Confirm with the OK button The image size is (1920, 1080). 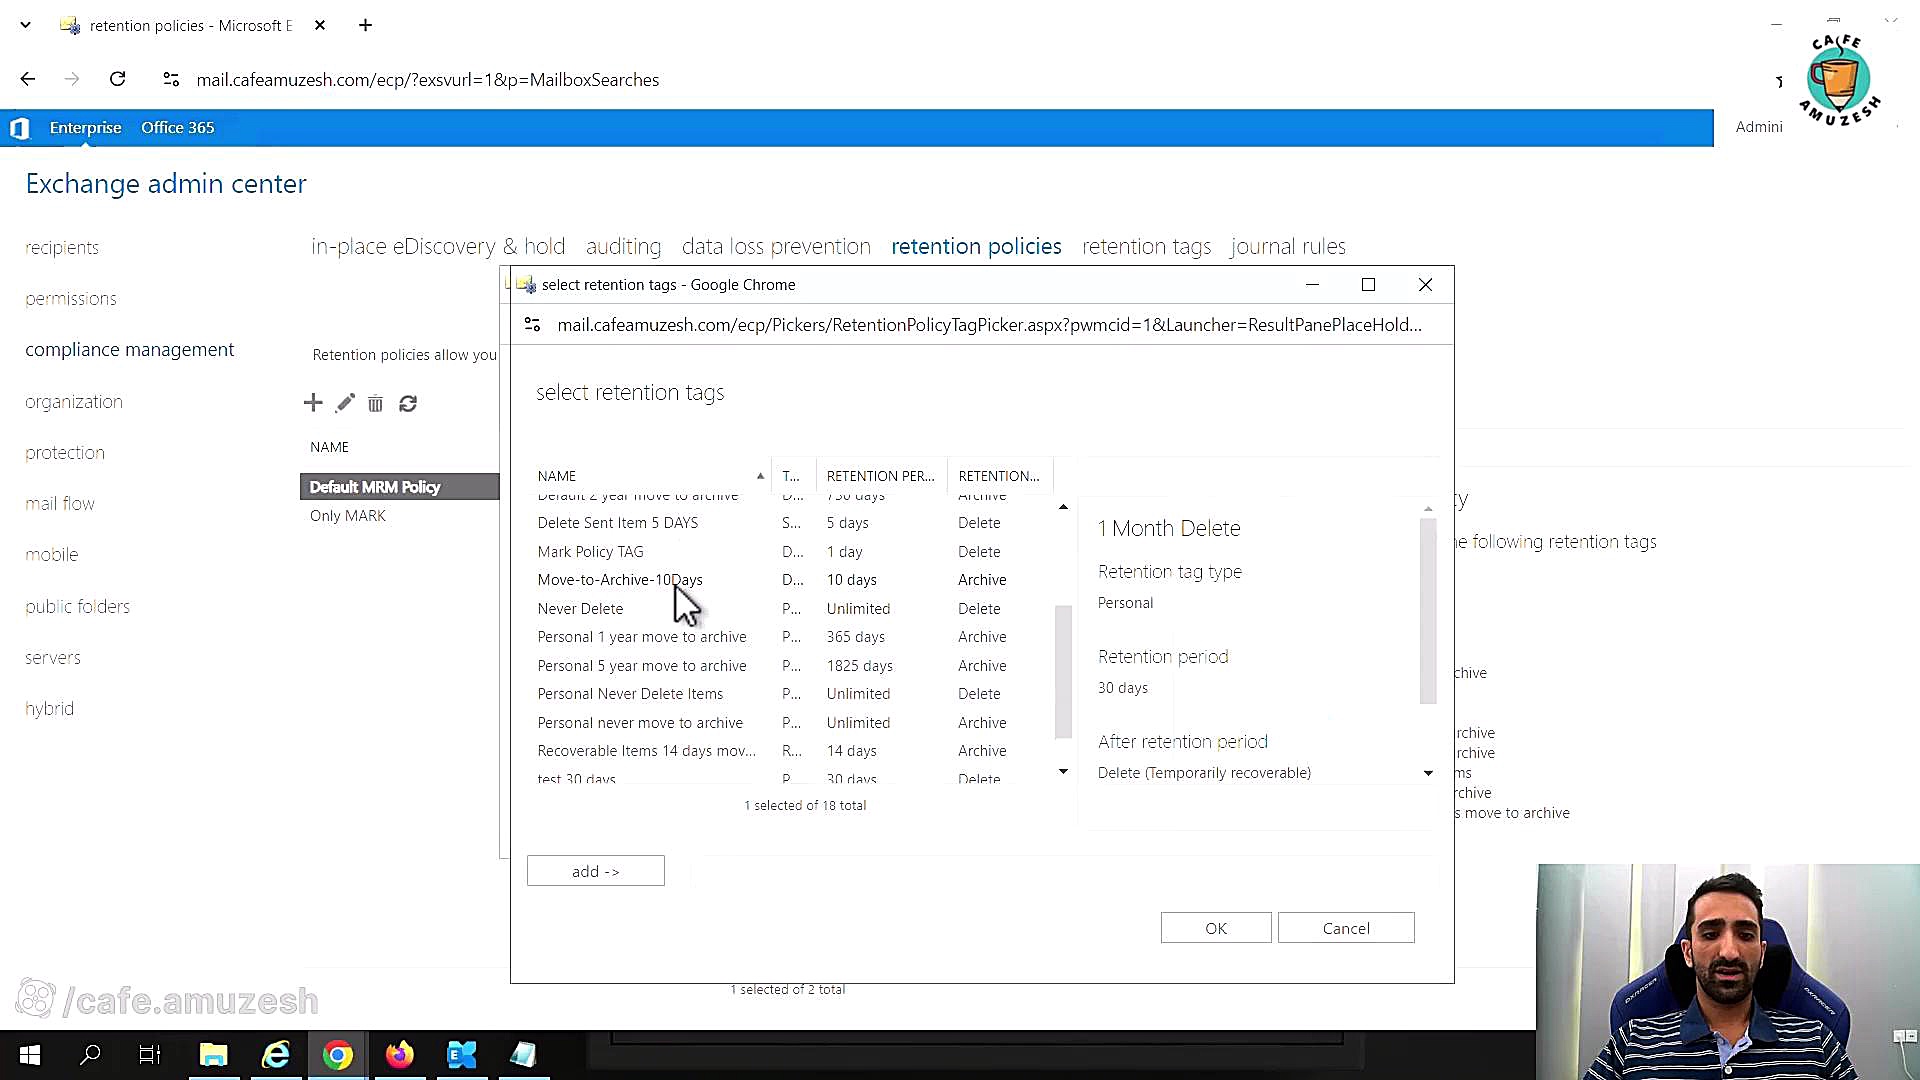[1216, 928]
